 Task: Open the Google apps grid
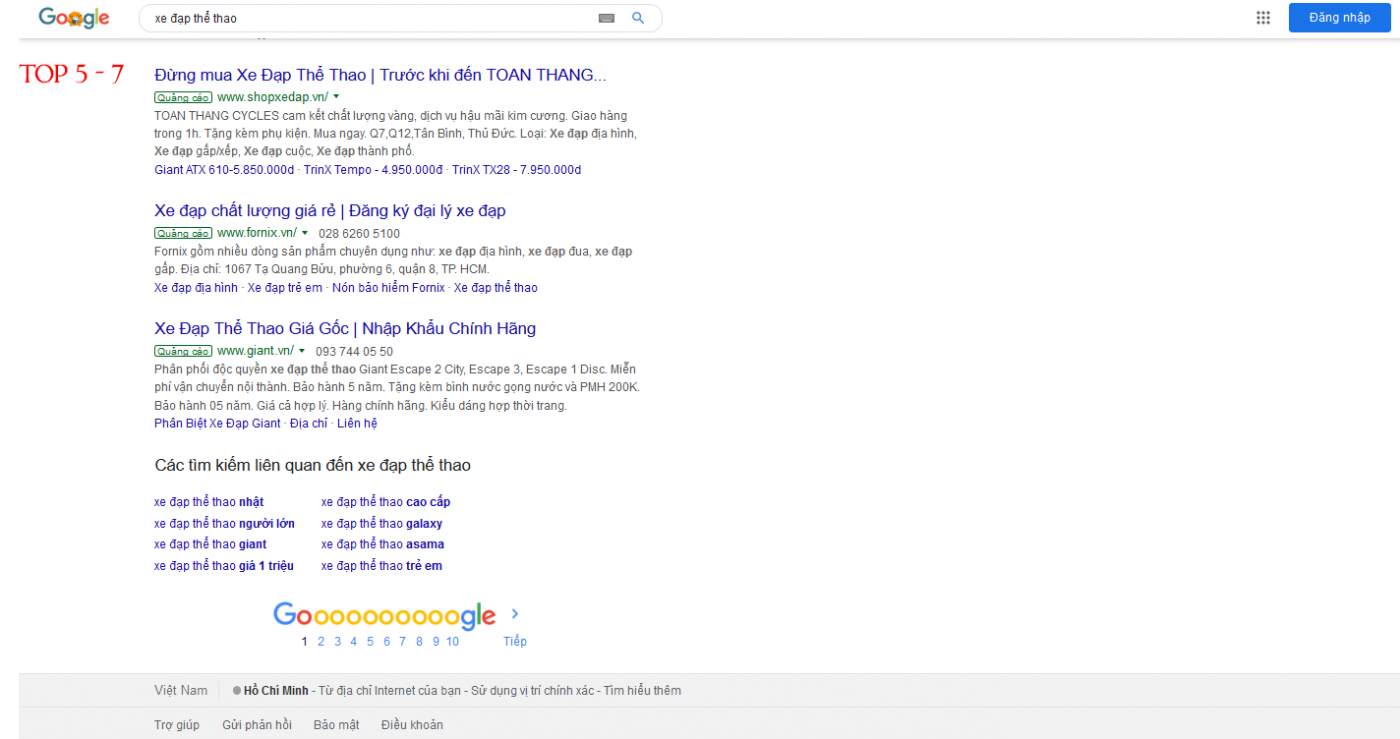[x=1263, y=18]
